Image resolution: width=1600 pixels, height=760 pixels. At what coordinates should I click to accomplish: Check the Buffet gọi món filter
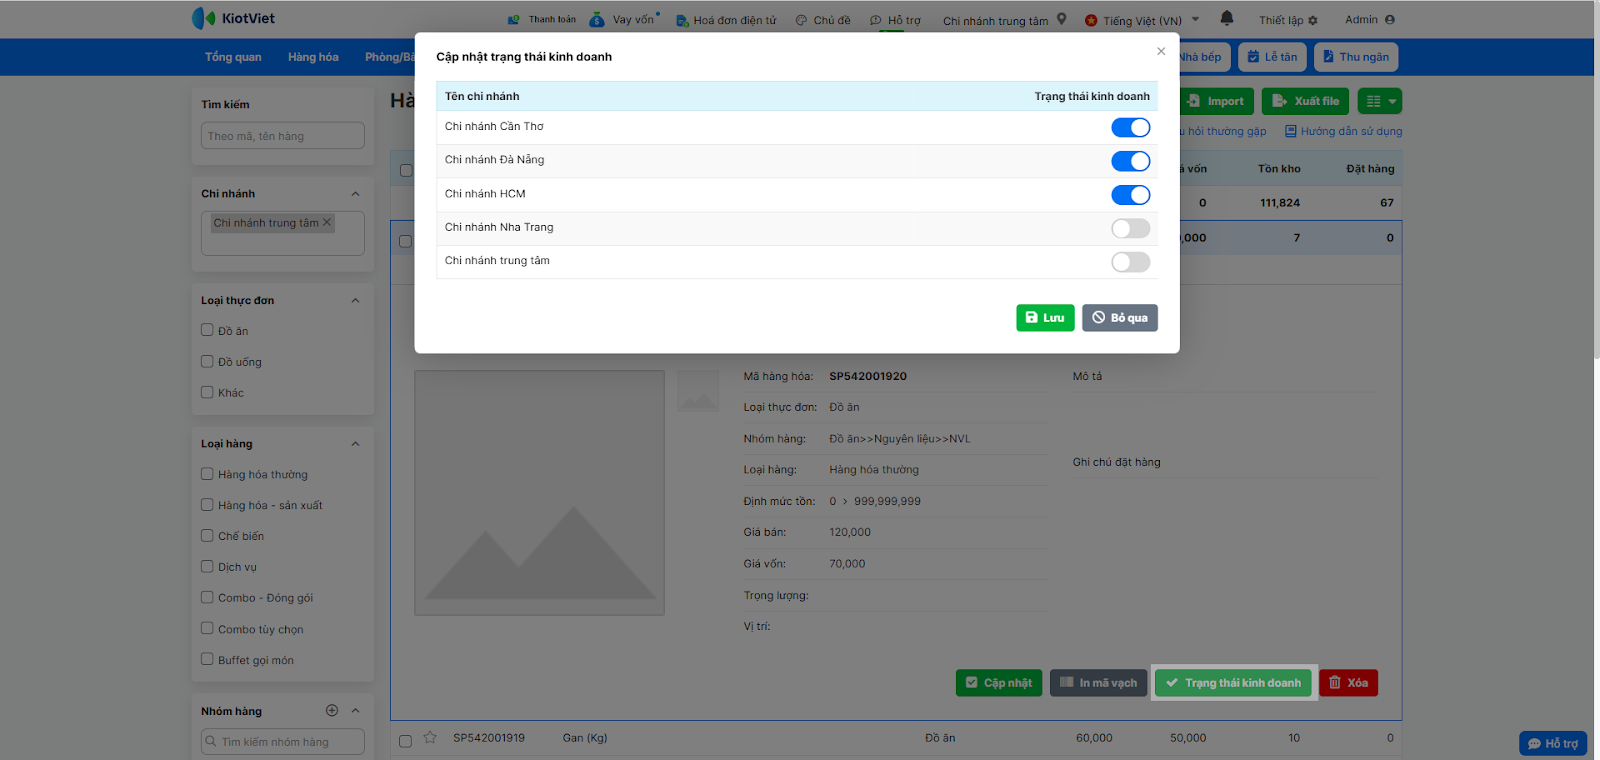pos(207,660)
